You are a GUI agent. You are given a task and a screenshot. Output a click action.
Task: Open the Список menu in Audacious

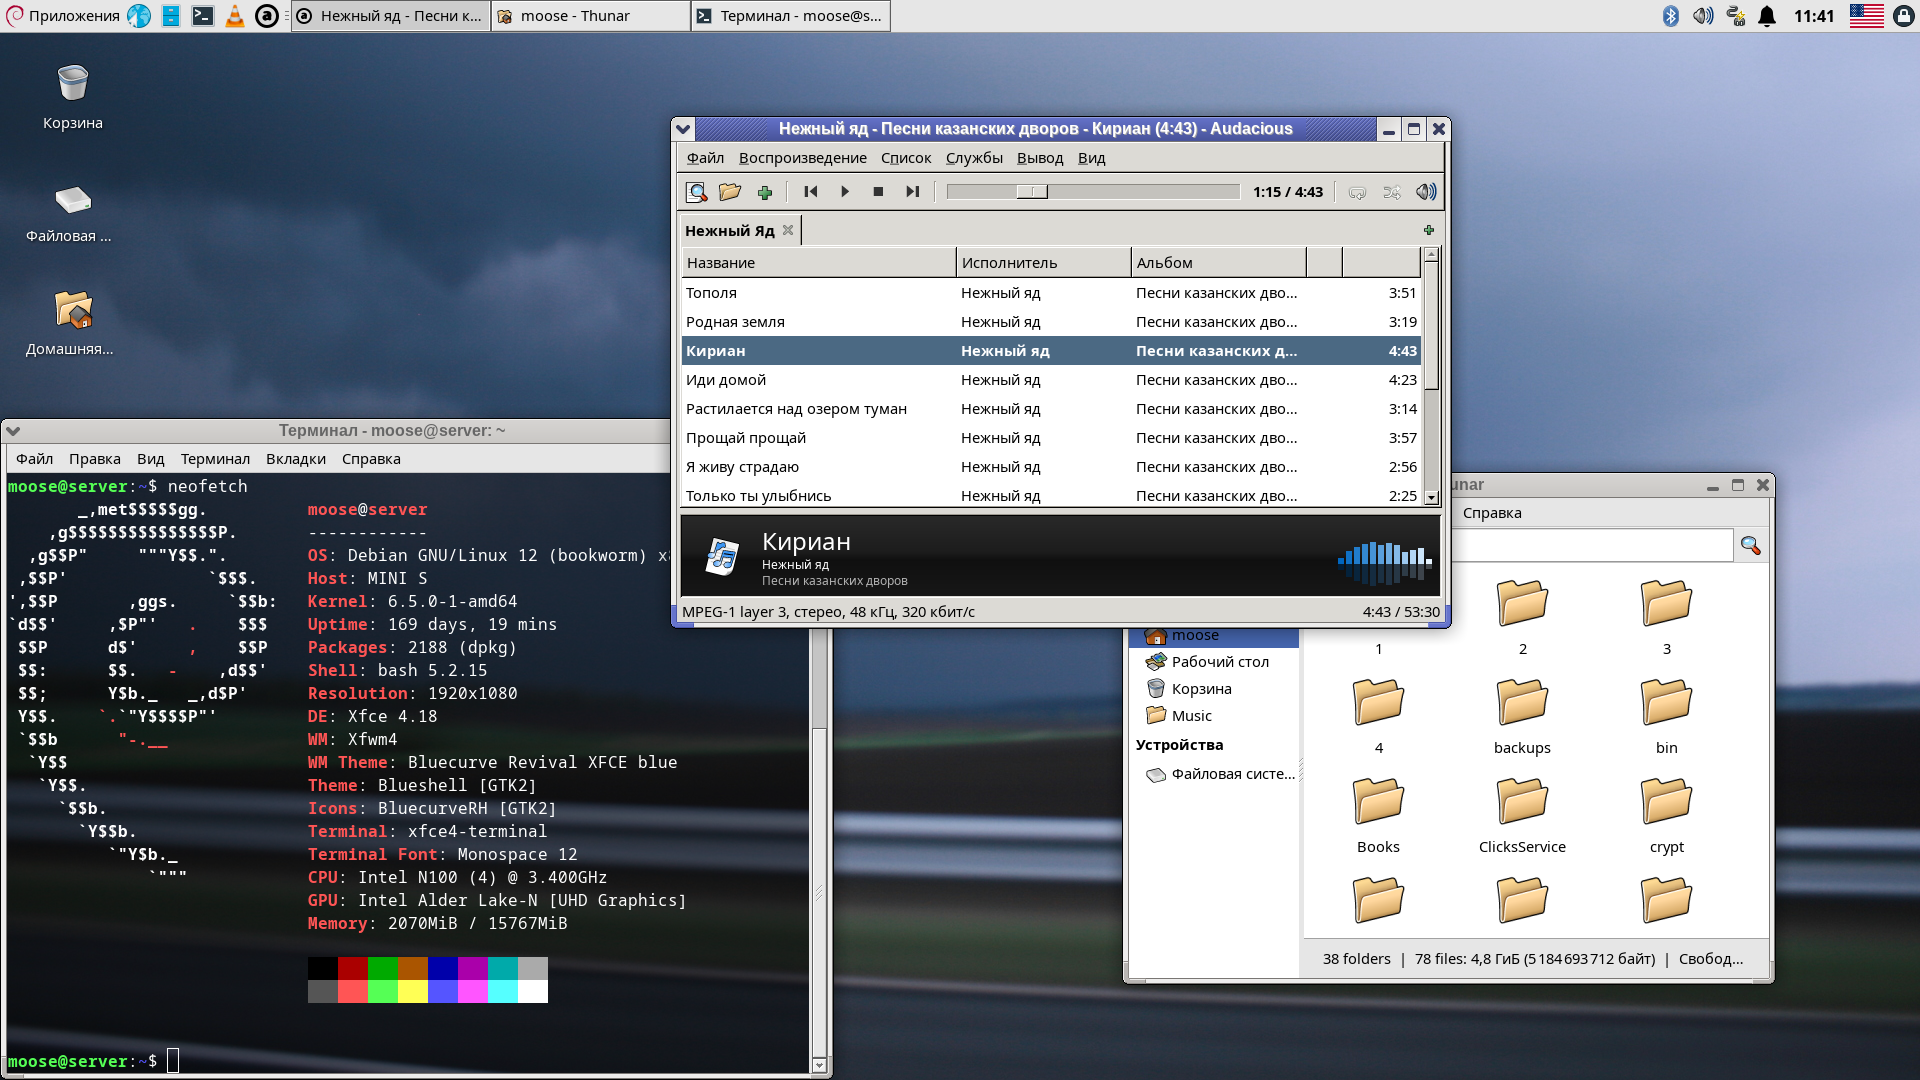tap(906, 158)
